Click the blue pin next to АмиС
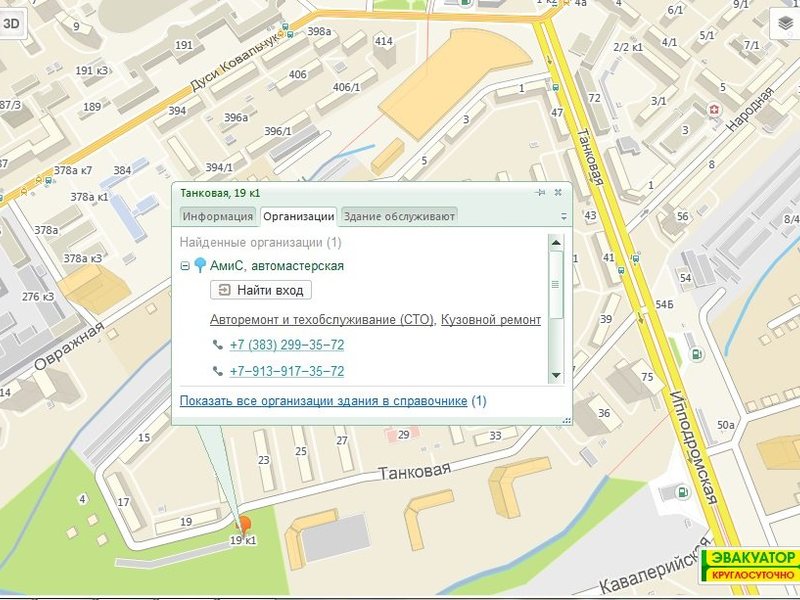800x600 pixels. 200,265
